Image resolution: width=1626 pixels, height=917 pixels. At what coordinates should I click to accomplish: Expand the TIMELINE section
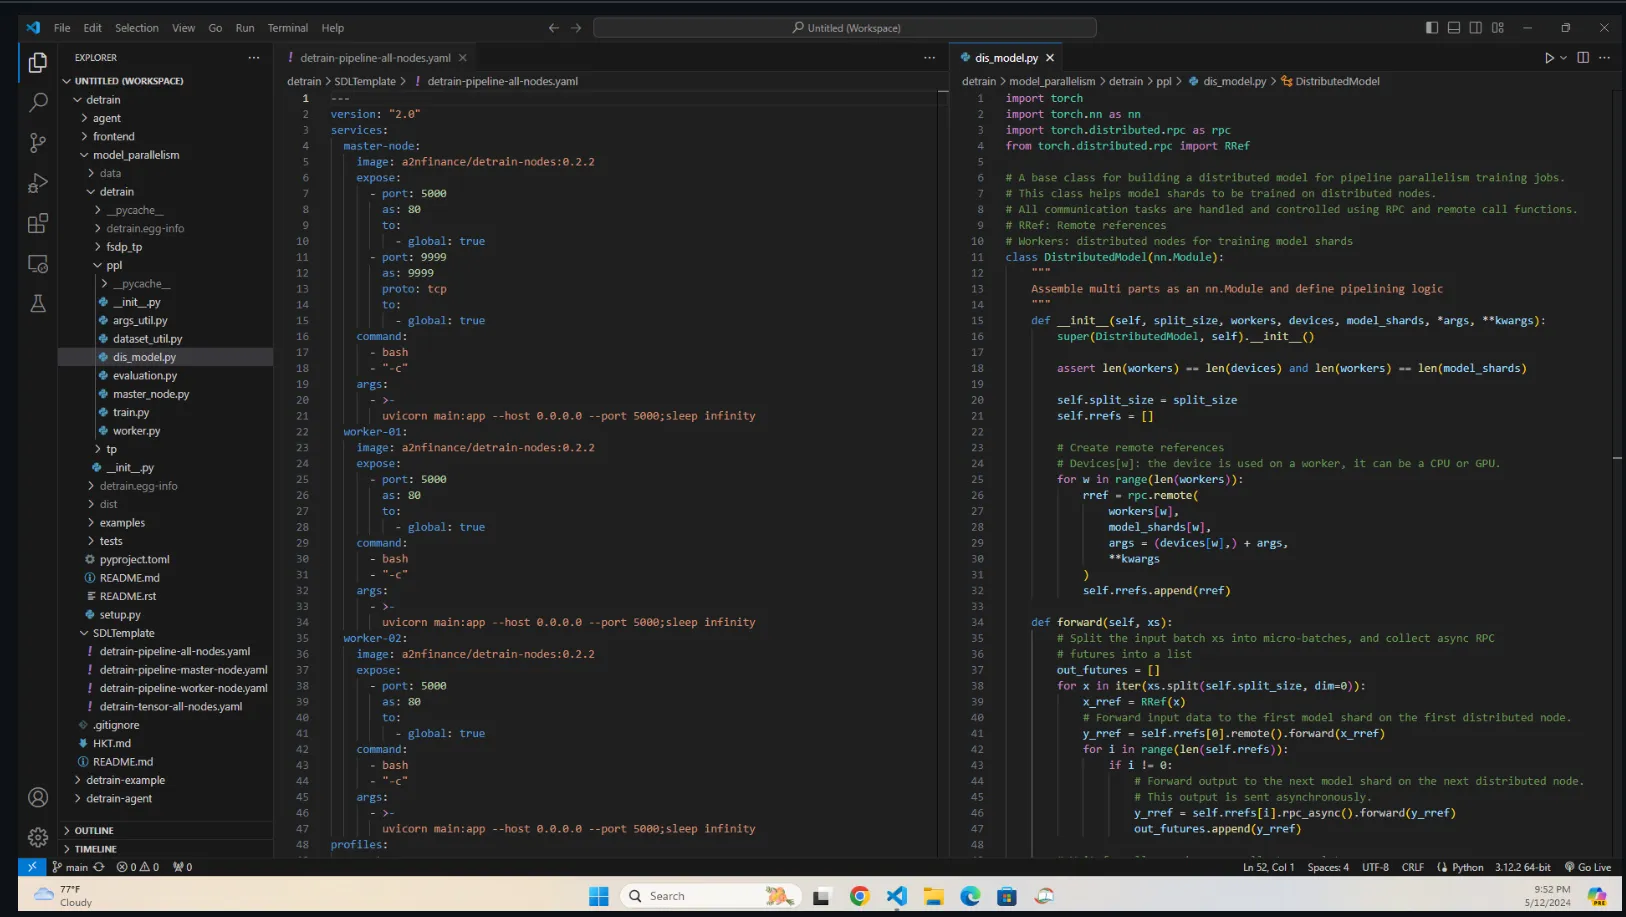(95, 849)
